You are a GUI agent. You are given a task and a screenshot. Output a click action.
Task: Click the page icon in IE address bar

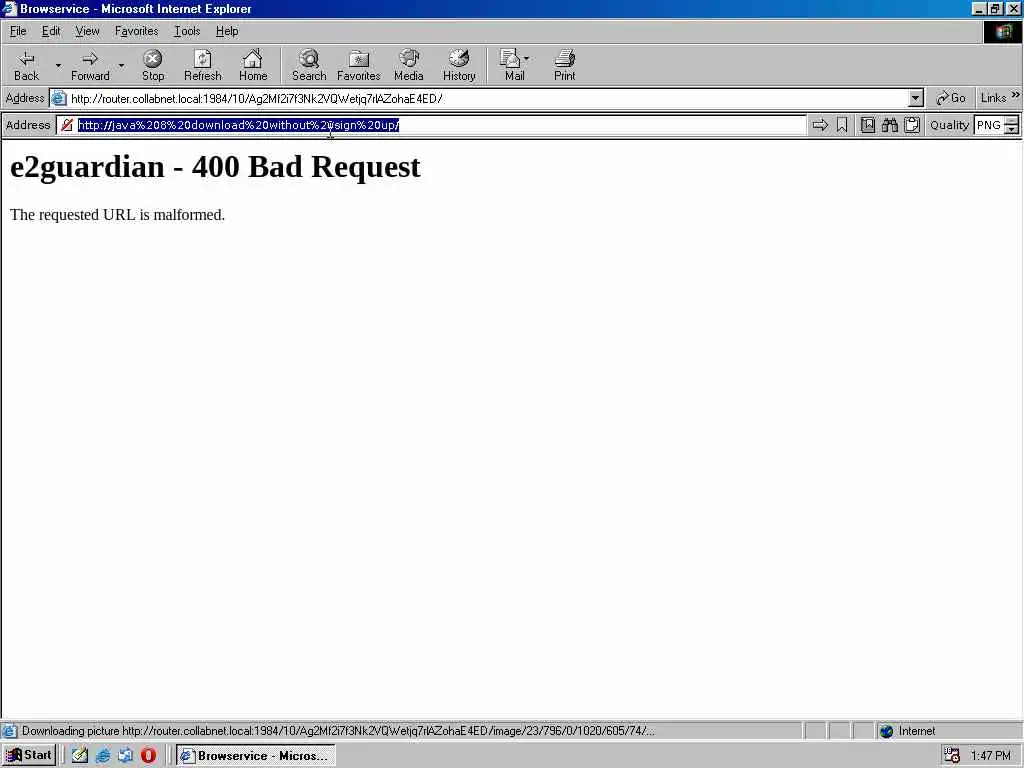pyautogui.click(x=59, y=99)
